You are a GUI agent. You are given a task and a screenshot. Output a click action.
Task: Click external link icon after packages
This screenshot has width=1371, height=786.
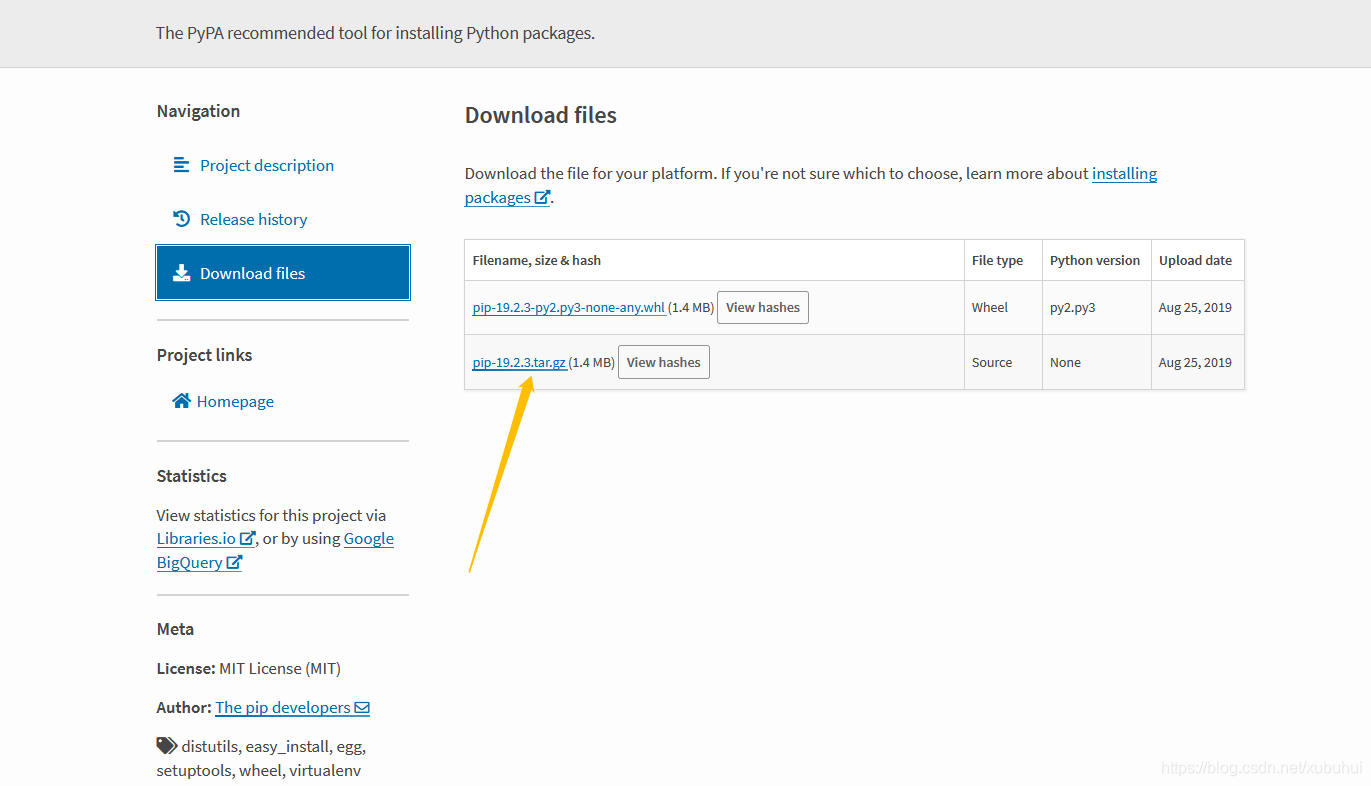point(542,198)
